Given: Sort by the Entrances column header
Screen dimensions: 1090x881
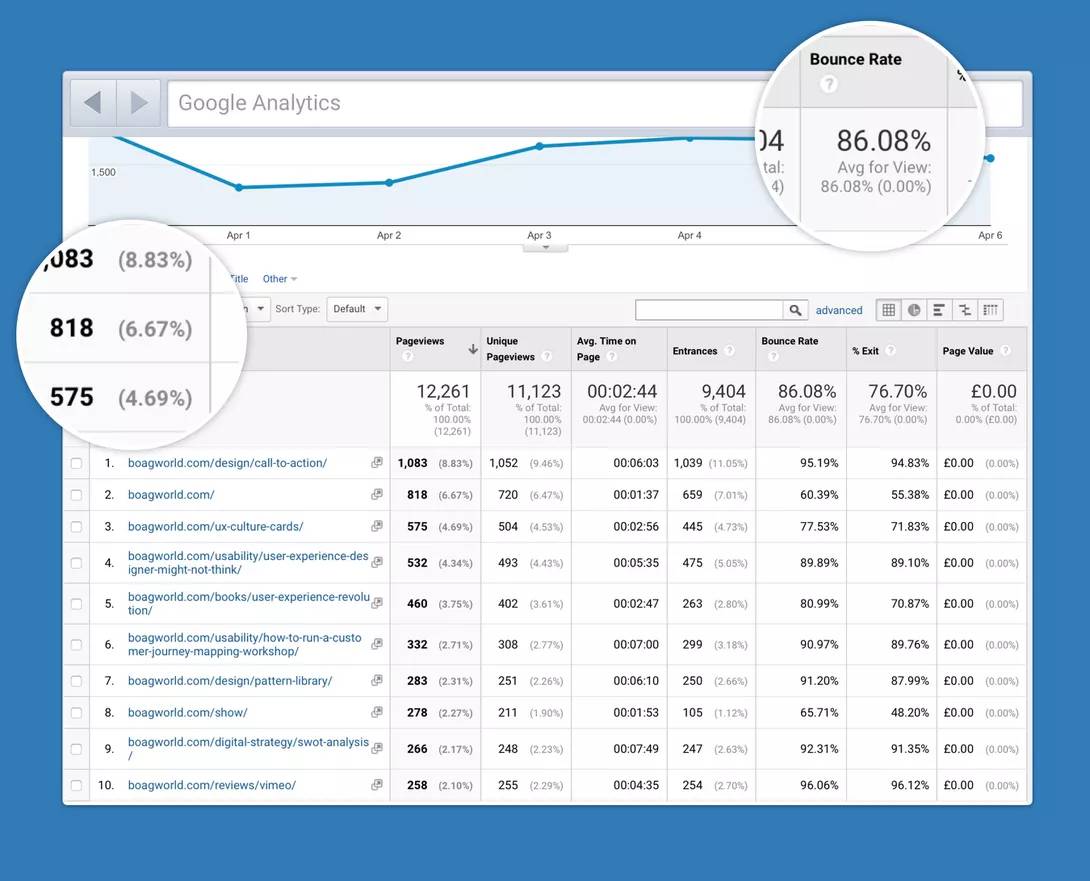Looking at the screenshot, I should click(694, 351).
